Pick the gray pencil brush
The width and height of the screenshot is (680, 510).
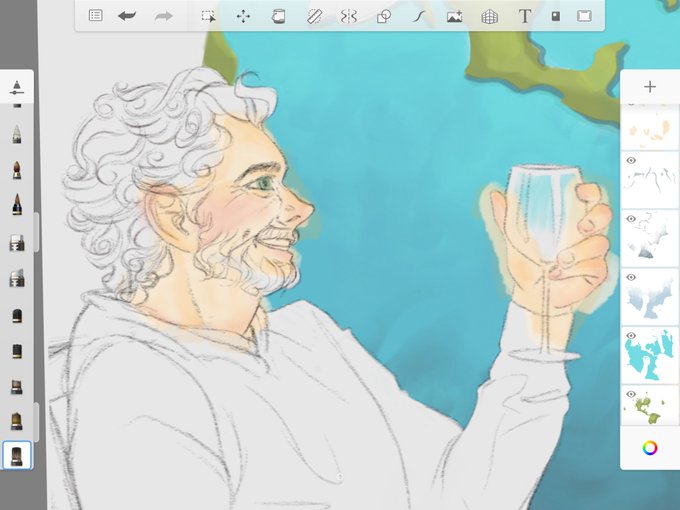tap(16, 134)
